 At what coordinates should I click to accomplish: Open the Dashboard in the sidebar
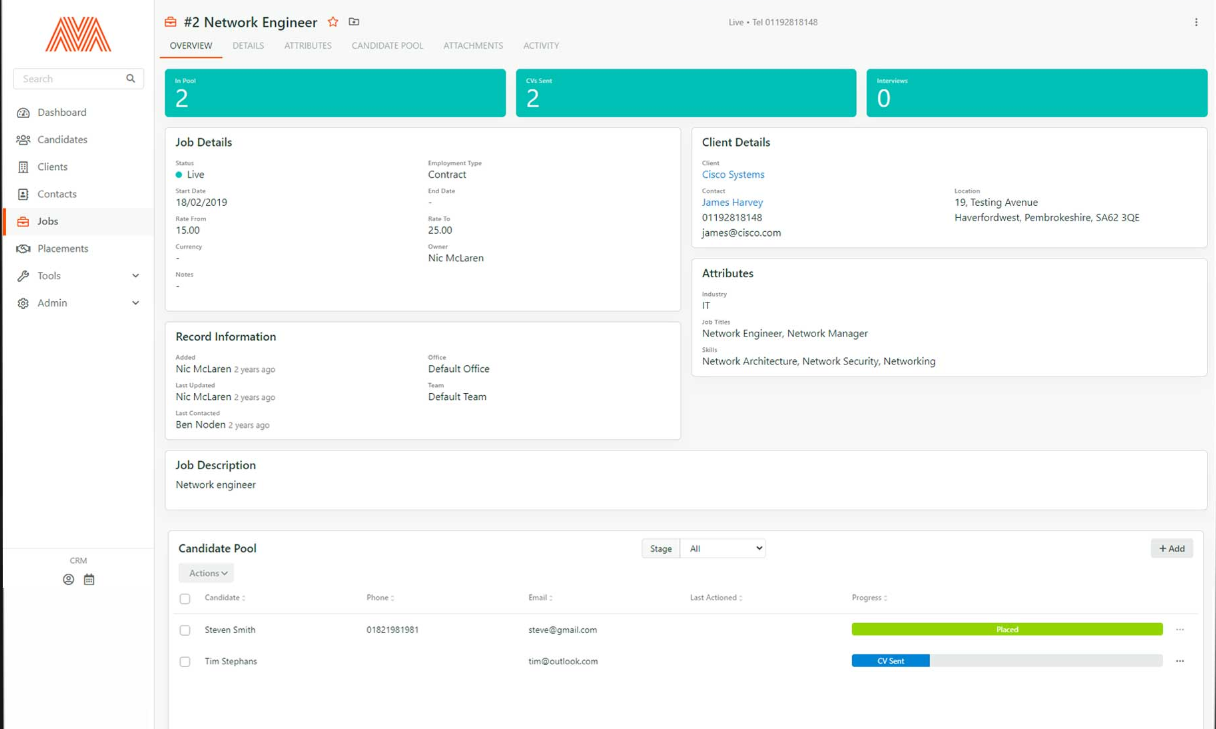(60, 112)
